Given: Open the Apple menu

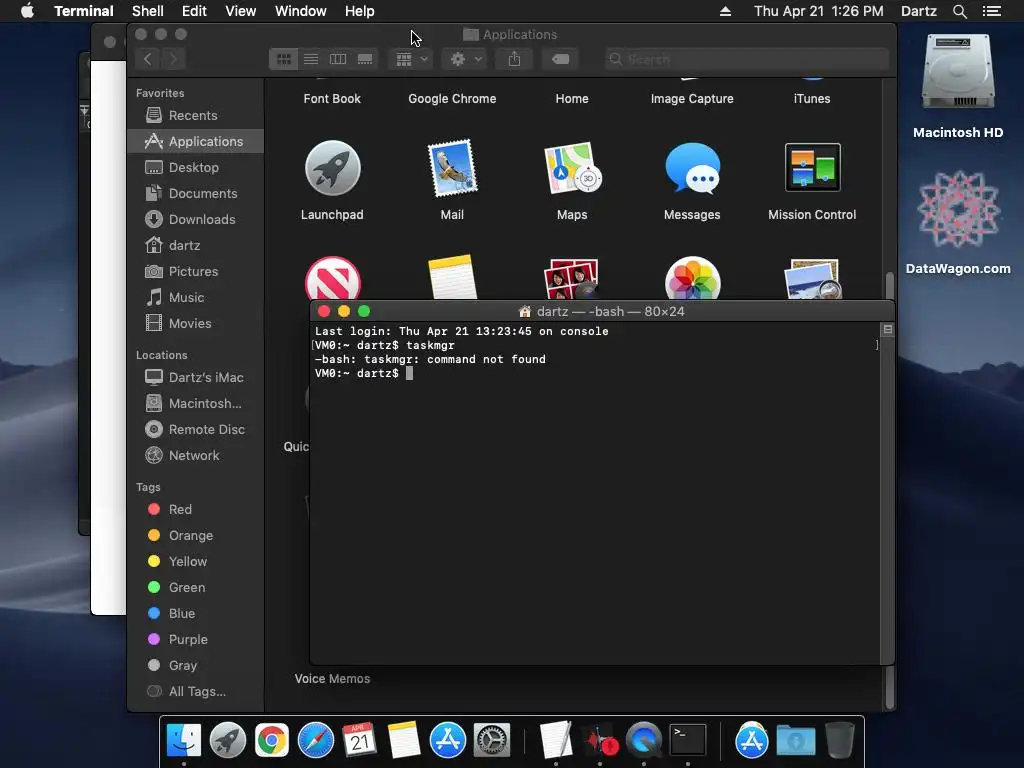Looking at the screenshot, I should 27,11.
